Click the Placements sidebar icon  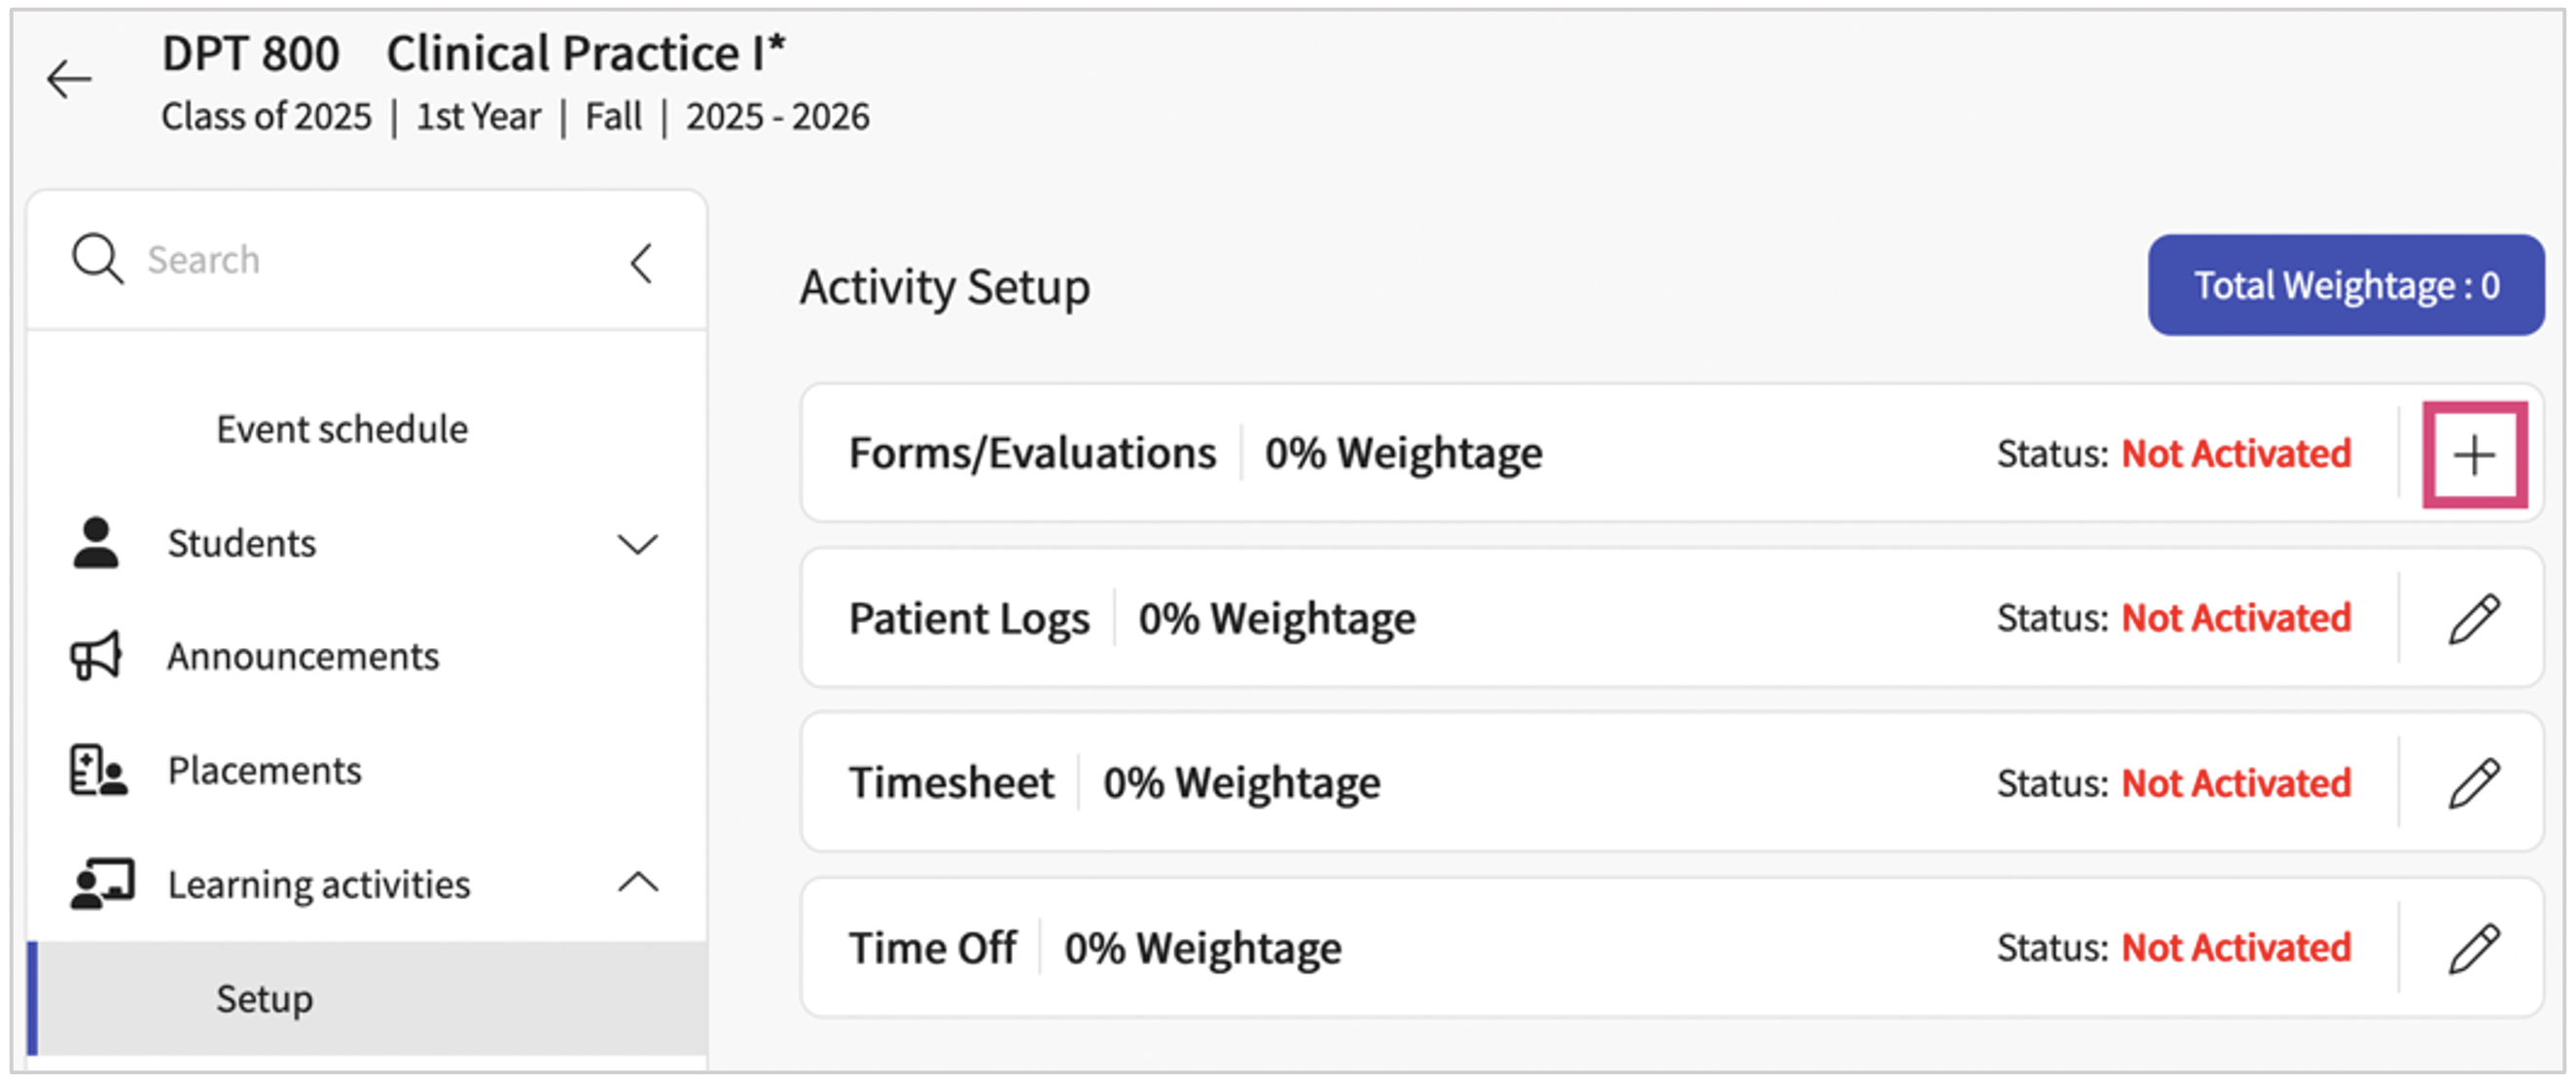click(98, 770)
